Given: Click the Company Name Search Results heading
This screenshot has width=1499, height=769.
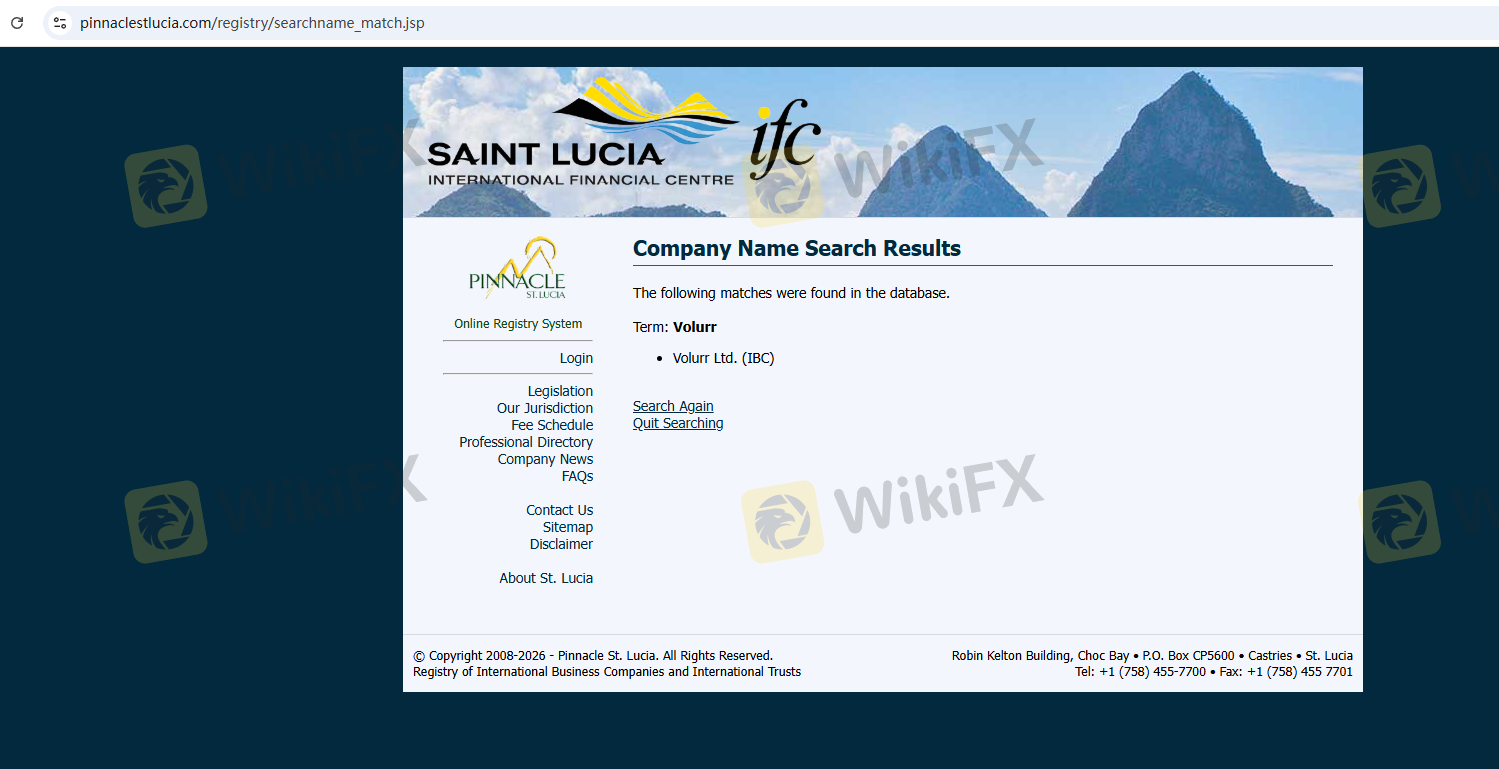Looking at the screenshot, I should click(x=797, y=249).
